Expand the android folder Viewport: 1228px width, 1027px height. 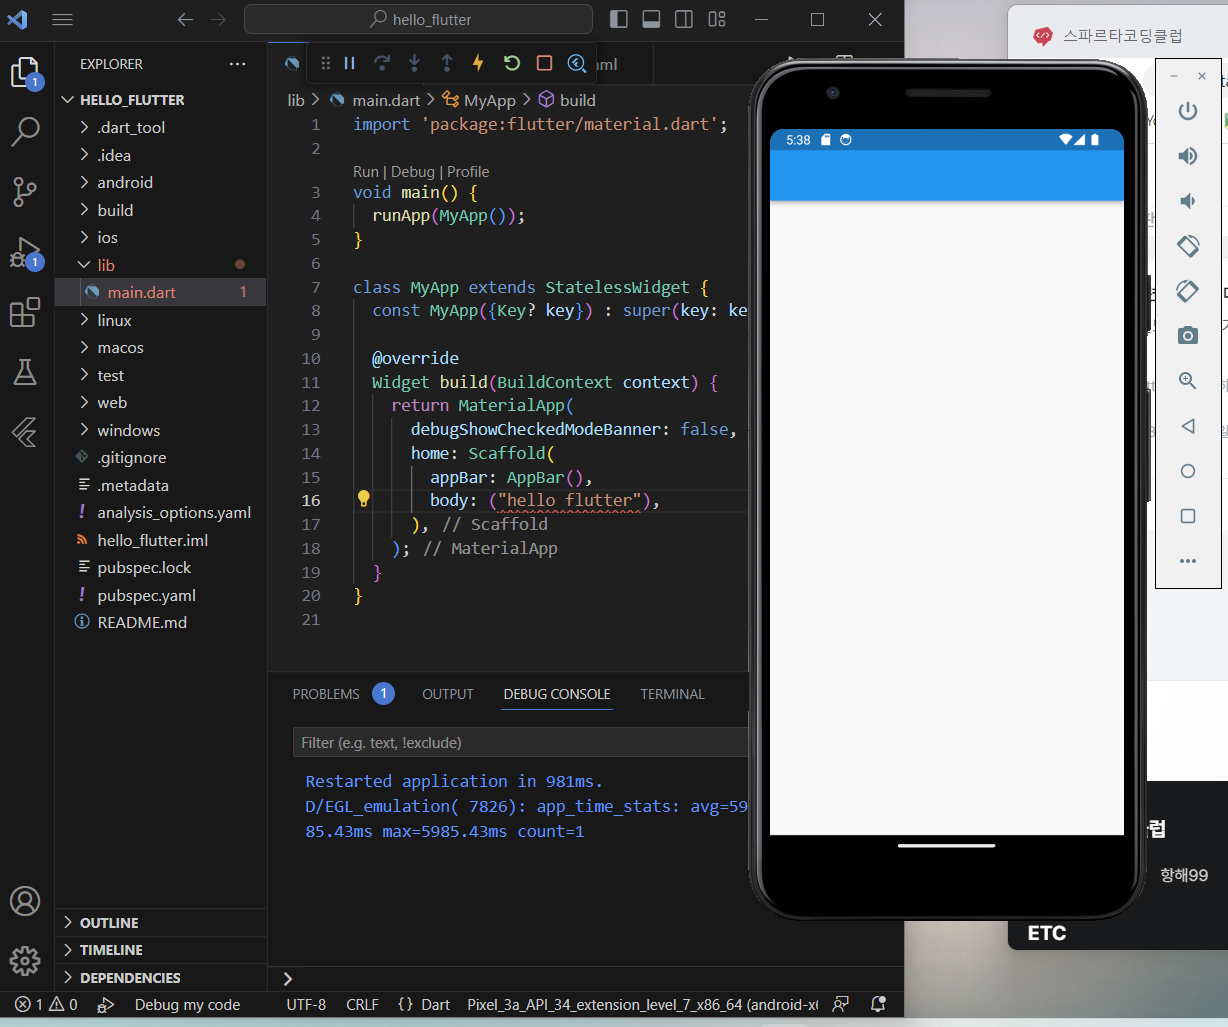point(160,182)
